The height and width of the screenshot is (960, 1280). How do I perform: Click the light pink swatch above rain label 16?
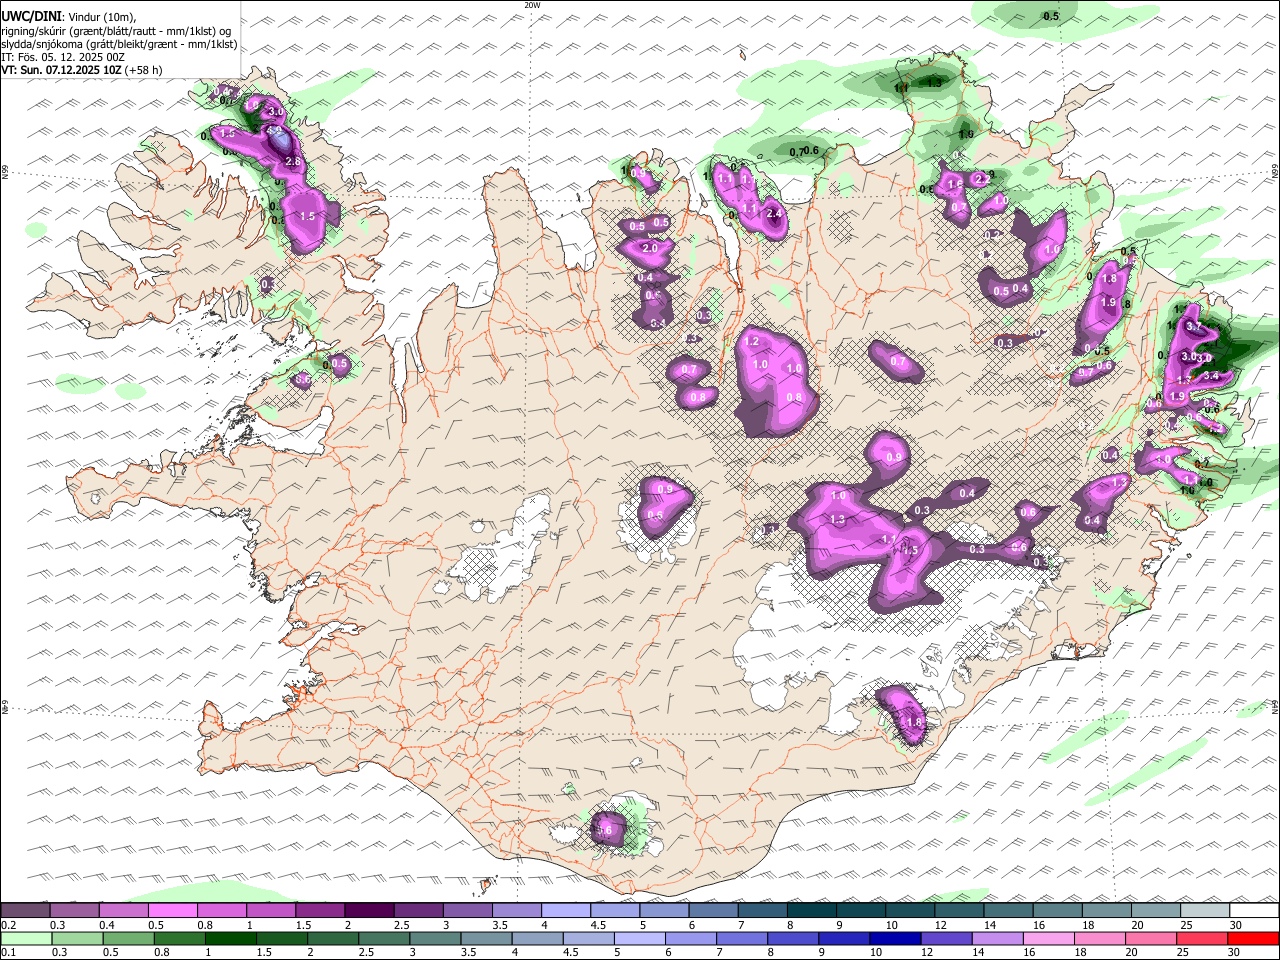click(x=1049, y=939)
